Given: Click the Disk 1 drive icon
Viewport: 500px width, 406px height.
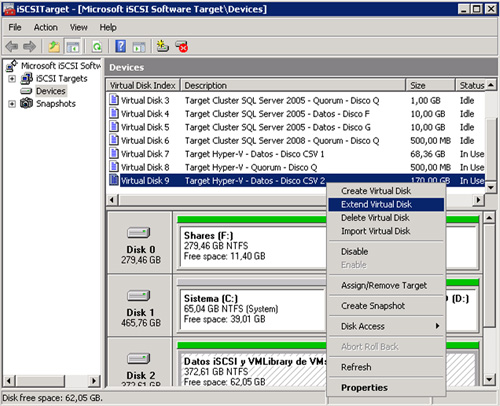Looking at the screenshot, I should click(139, 296).
